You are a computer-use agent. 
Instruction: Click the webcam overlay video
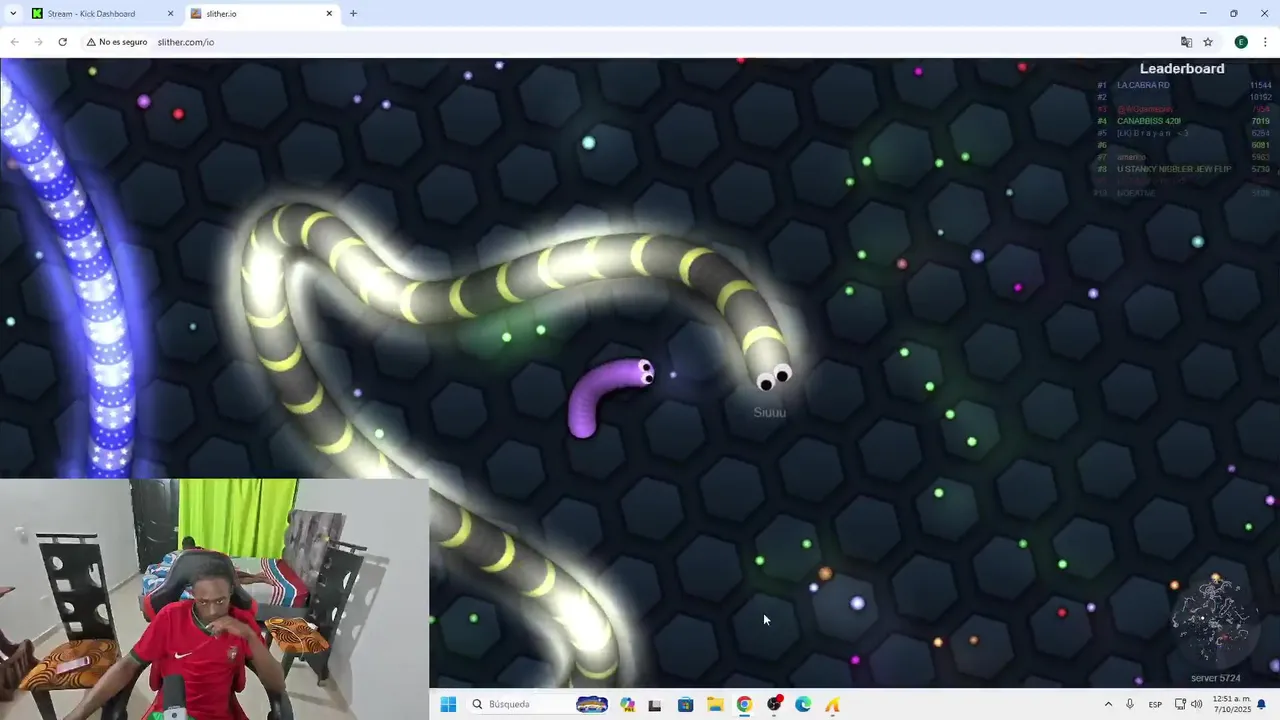coord(214,599)
